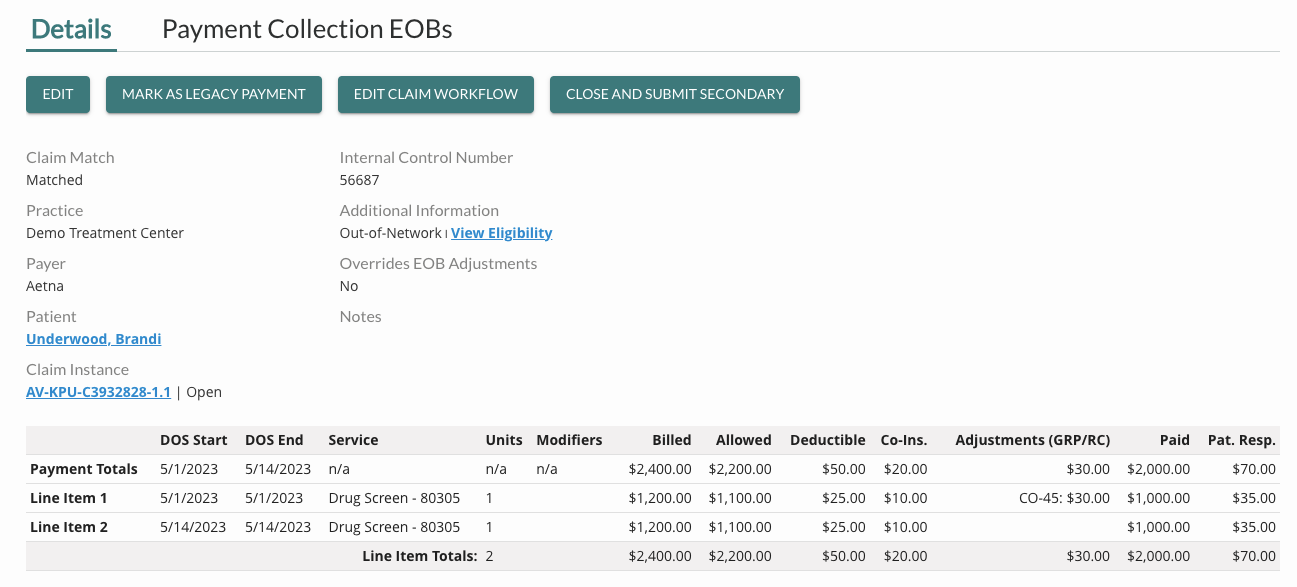1297x587 pixels.
Task: Click the Pat. Resp. column header
Action: tap(1241, 440)
